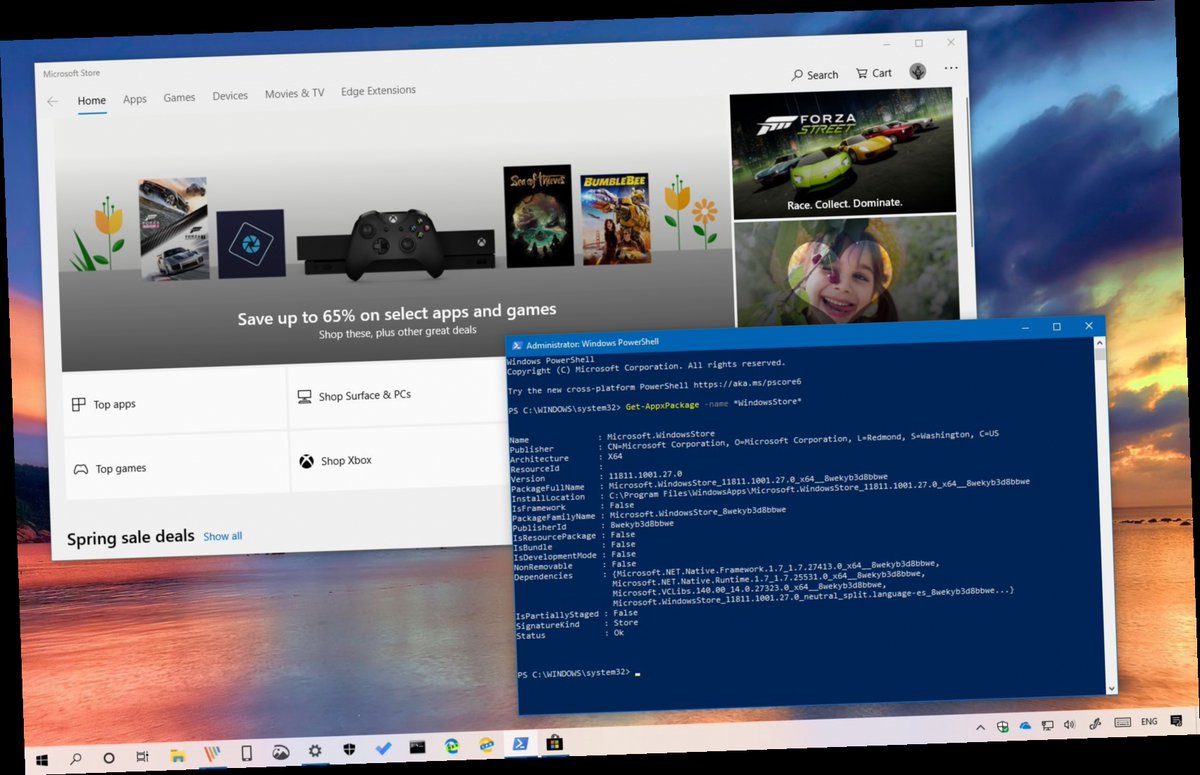Click the Version value 11811.1001.27.0
Image resolution: width=1200 pixels, height=775 pixels.
click(x=645, y=475)
